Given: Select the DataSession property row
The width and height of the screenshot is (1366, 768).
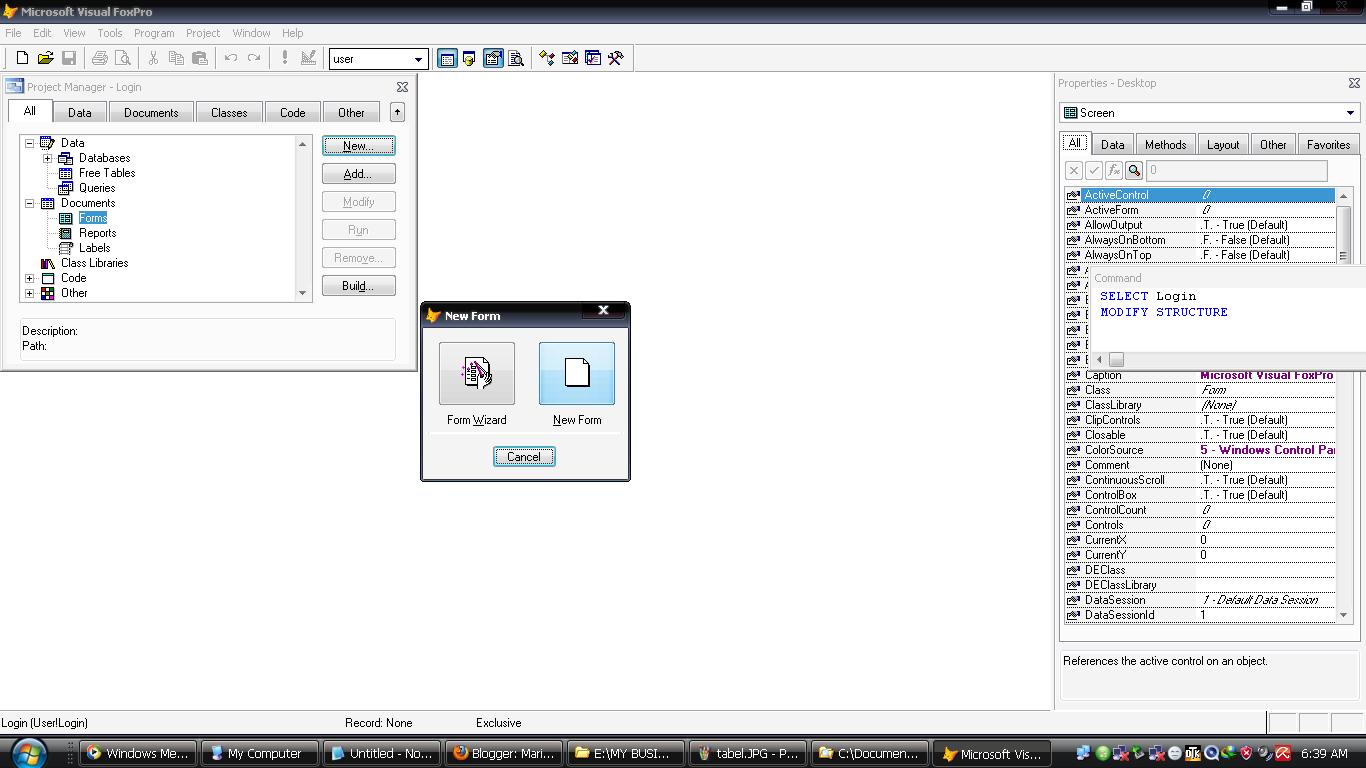Looking at the screenshot, I should coord(1200,600).
